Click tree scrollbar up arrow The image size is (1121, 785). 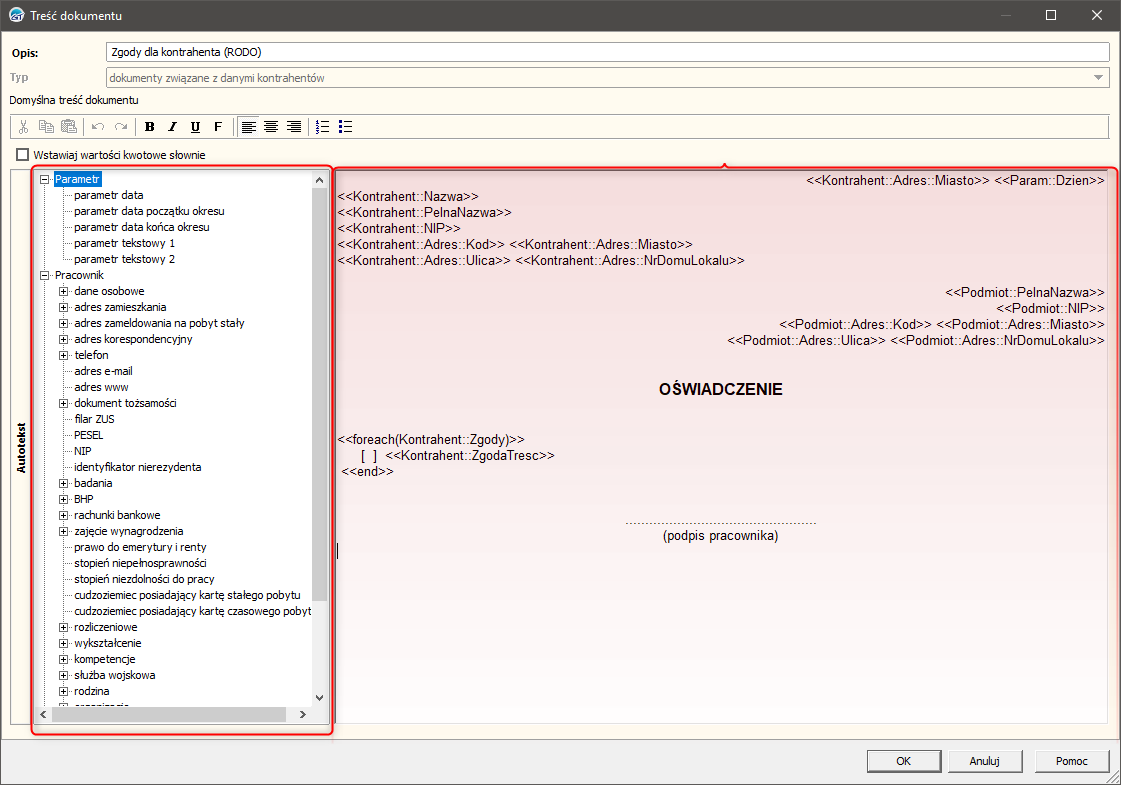[x=320, y=180]
